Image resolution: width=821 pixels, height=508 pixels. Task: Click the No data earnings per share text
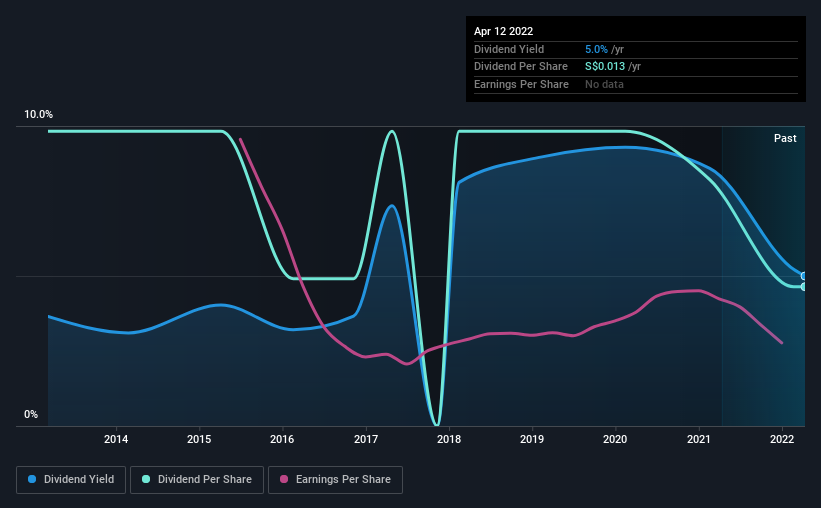pyautogui.click(x=604, y=84)
